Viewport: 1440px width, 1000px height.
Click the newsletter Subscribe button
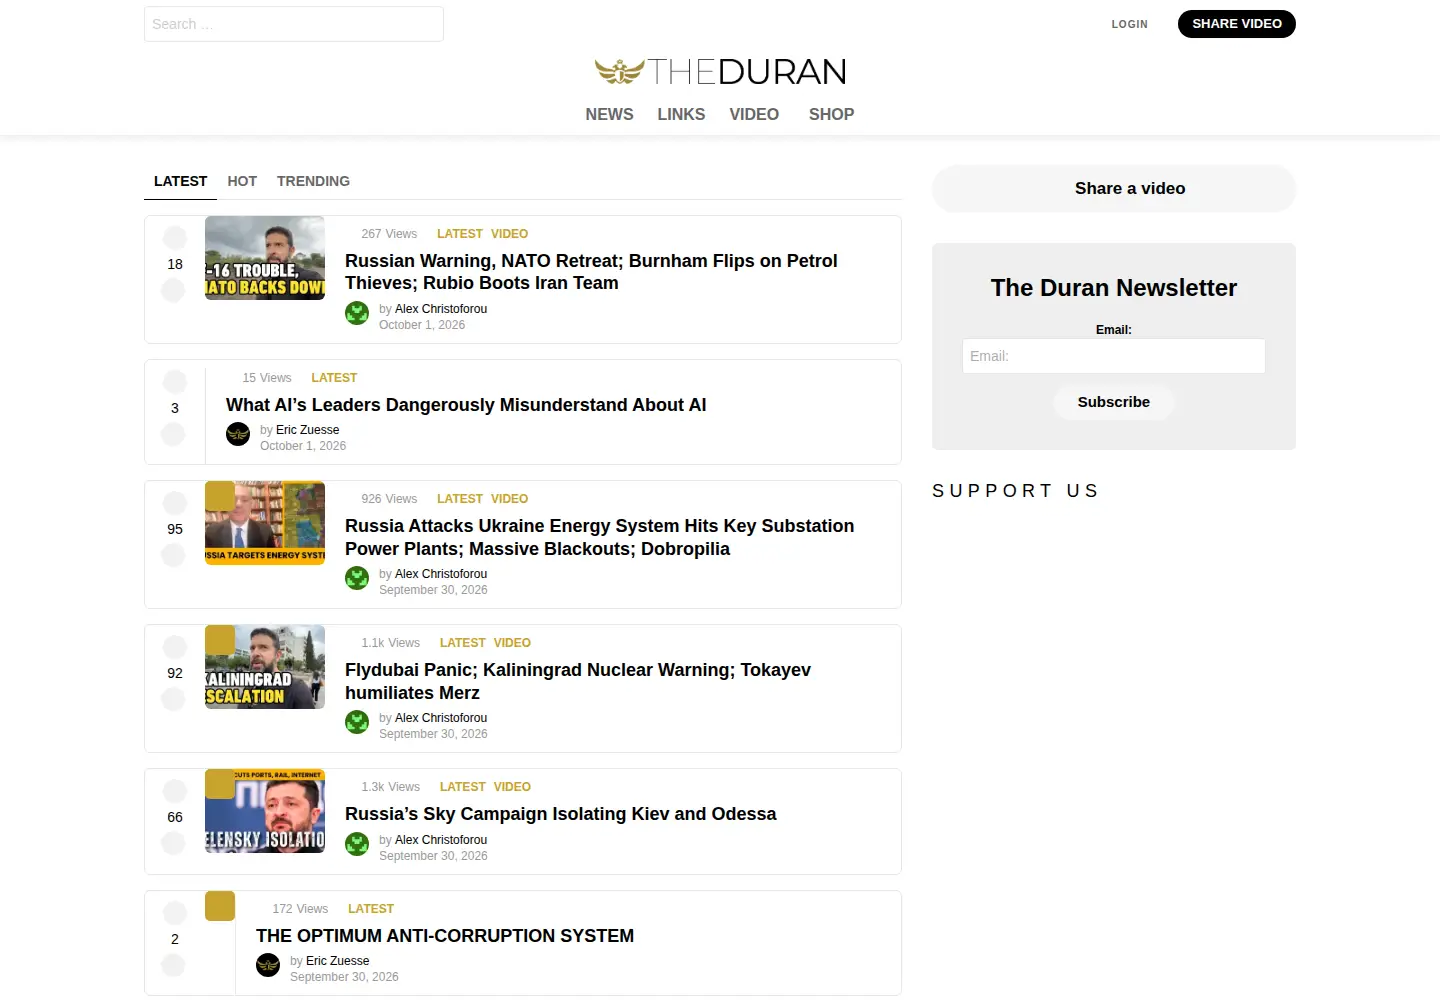coord(1114,402)
